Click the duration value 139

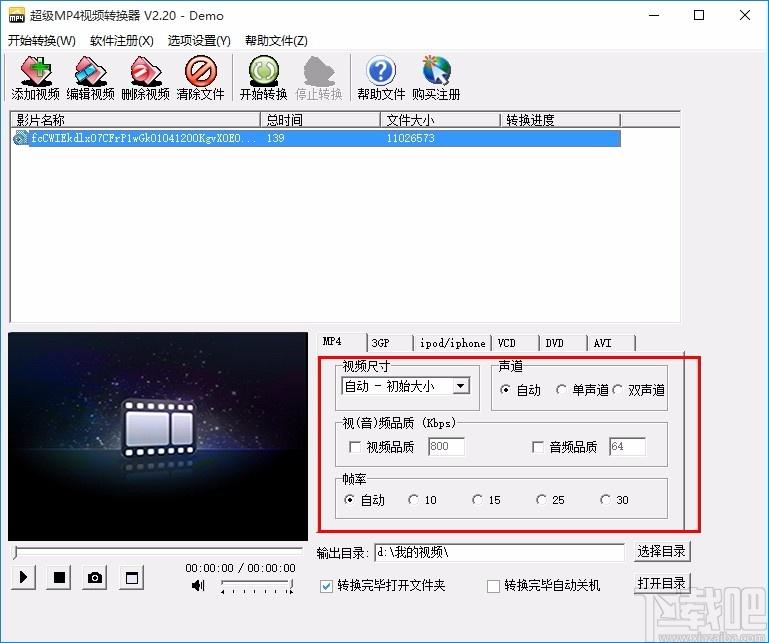[276, 138]
